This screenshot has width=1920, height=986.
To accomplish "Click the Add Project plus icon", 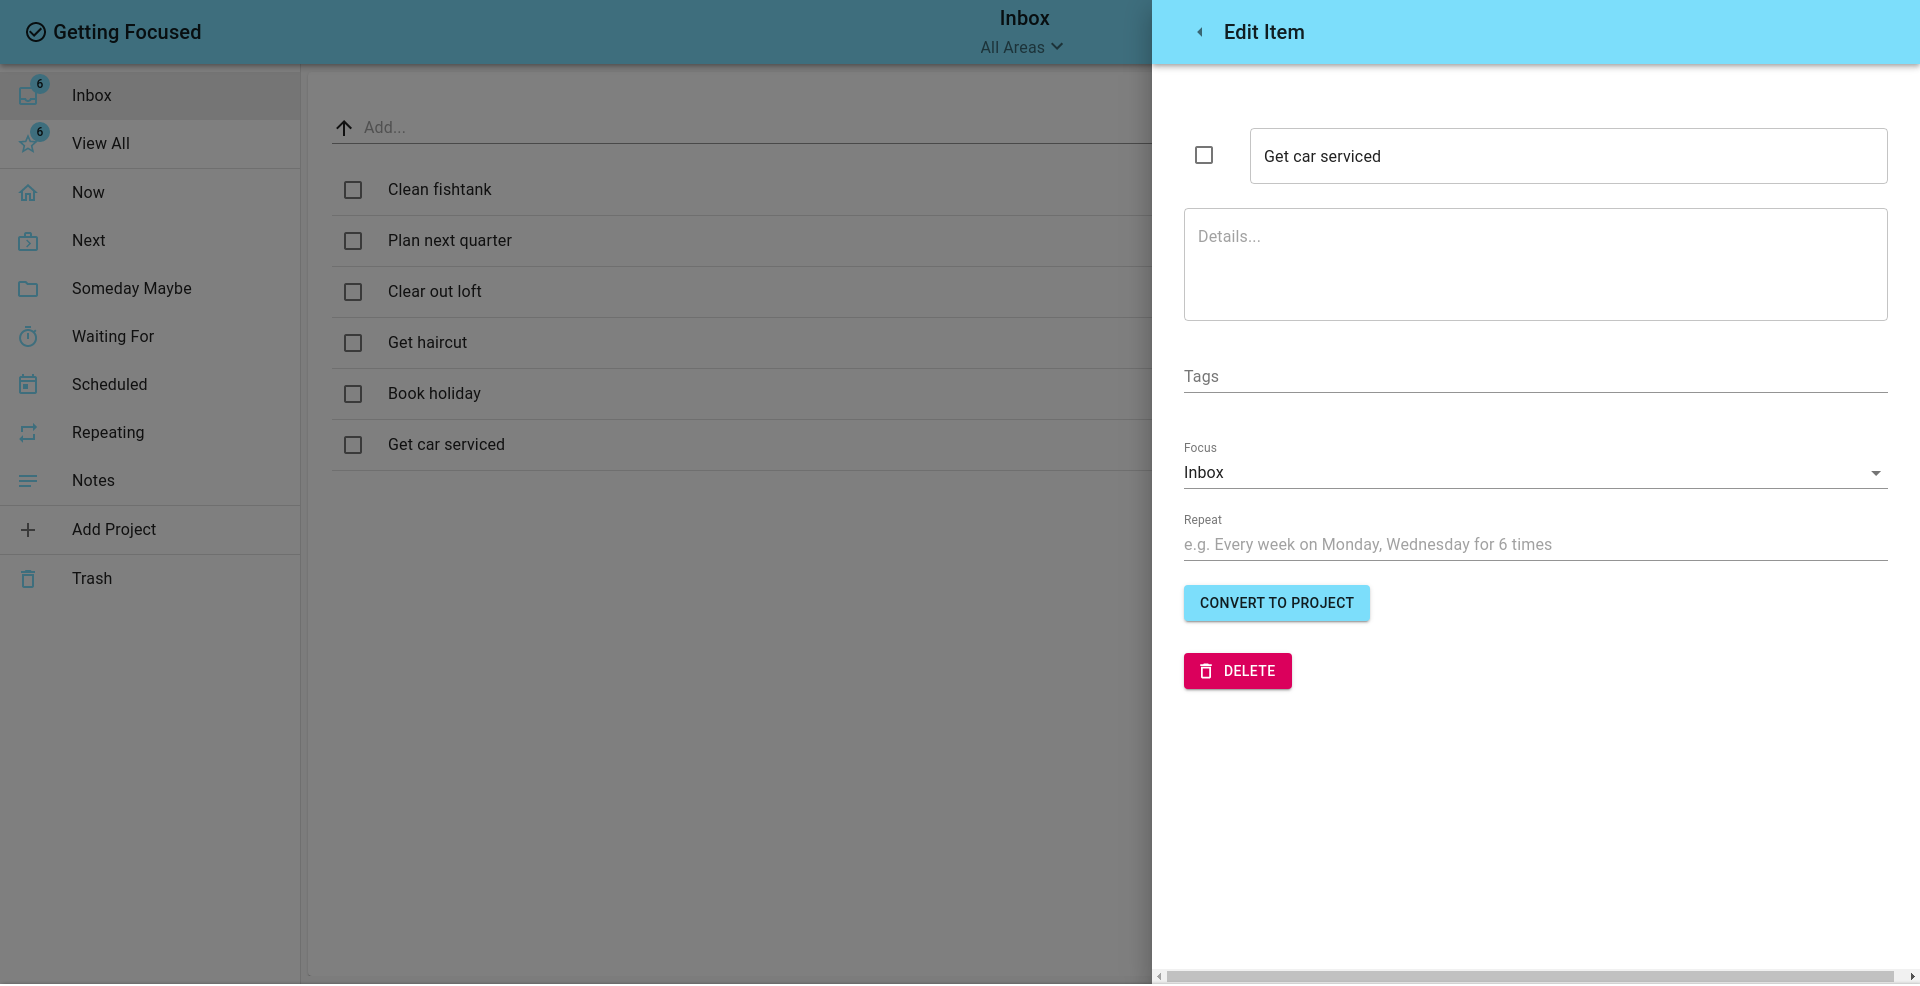I will 28,530.
